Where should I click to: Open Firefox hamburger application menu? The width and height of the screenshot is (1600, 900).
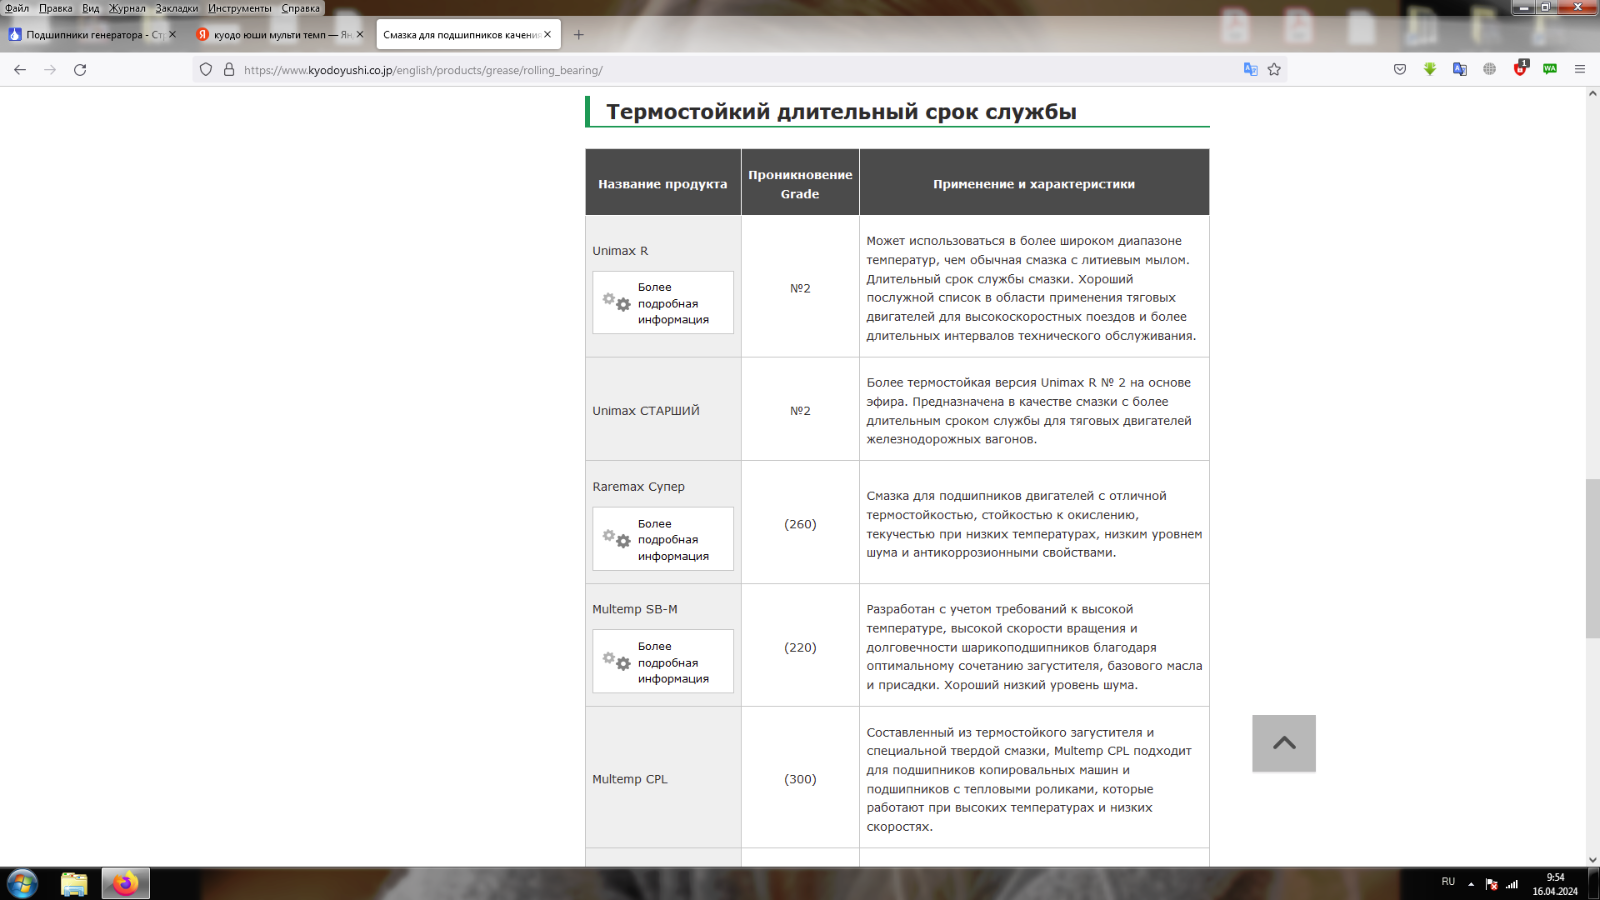(1580, 70)
